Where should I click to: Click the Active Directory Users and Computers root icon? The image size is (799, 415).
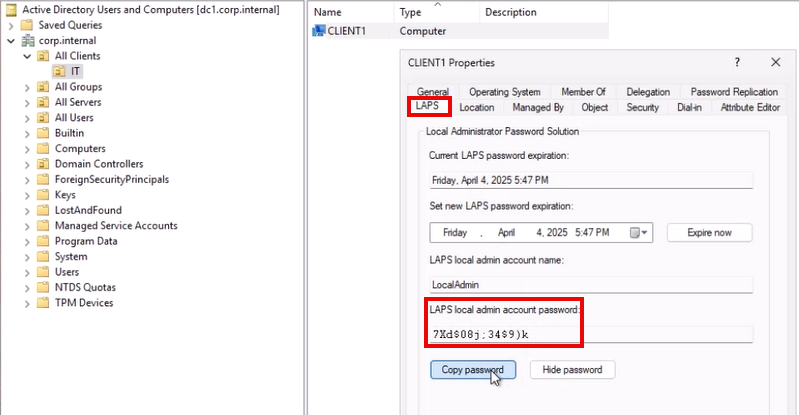(11, 10)
